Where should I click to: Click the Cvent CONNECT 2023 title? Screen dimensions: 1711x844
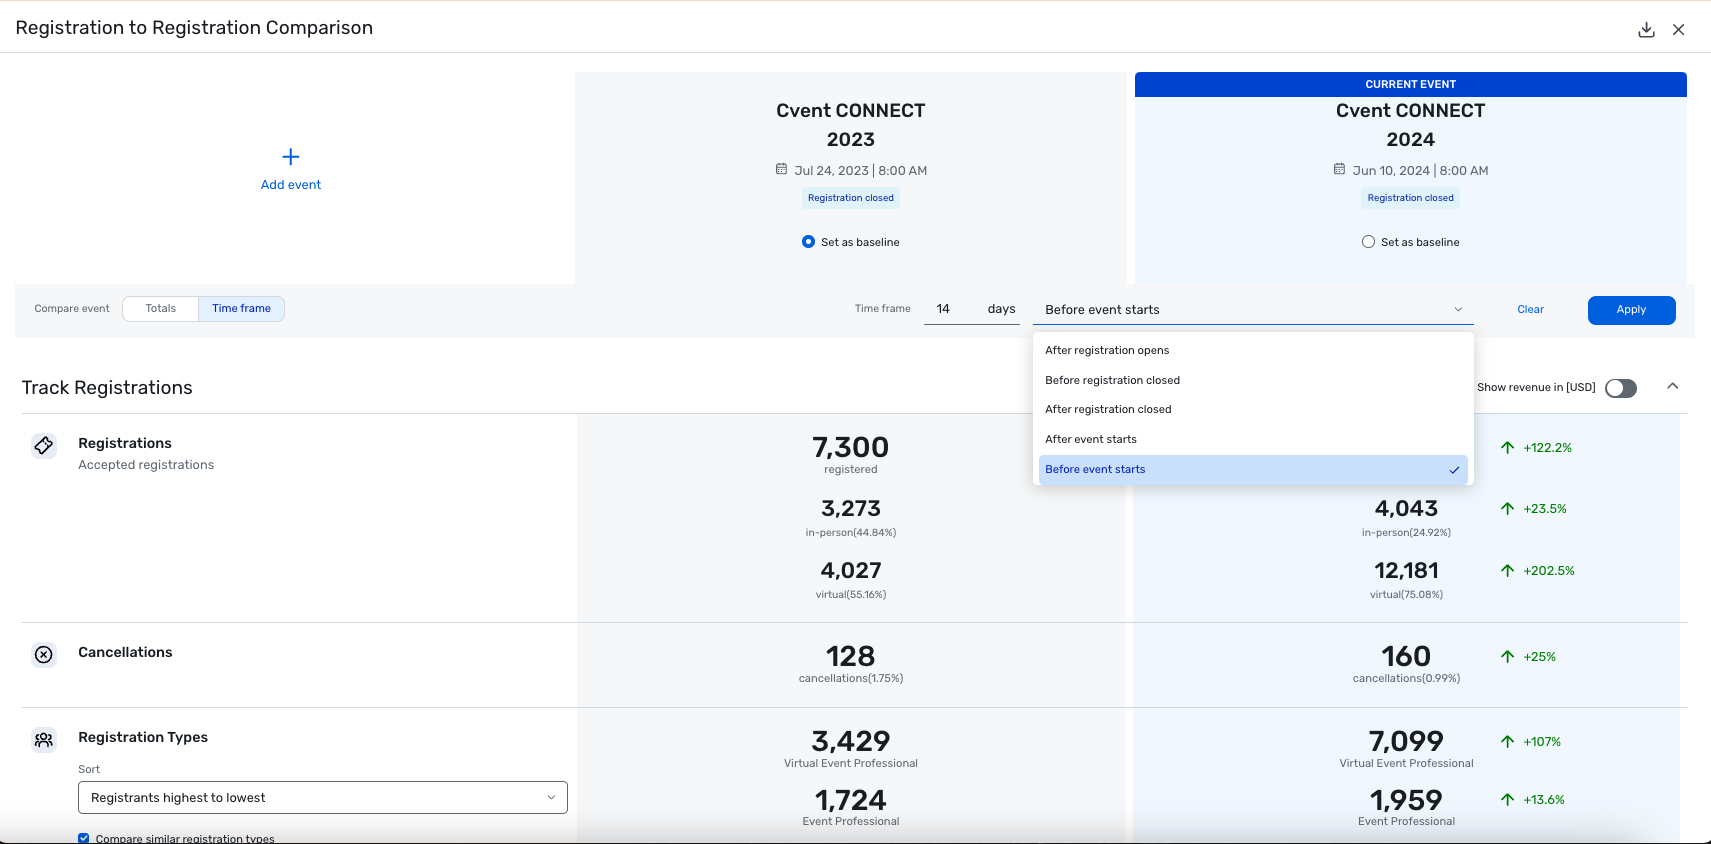tap(851, 125)
